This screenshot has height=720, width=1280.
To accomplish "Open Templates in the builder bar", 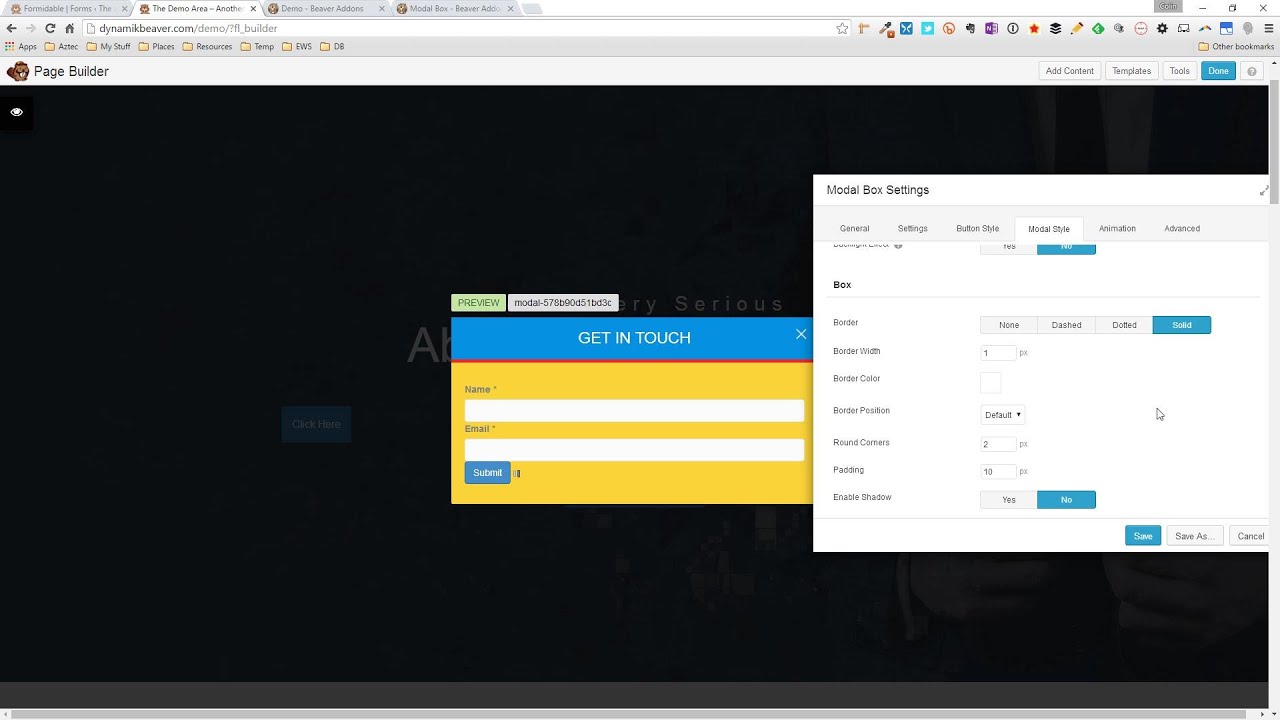I will 1132,71.
